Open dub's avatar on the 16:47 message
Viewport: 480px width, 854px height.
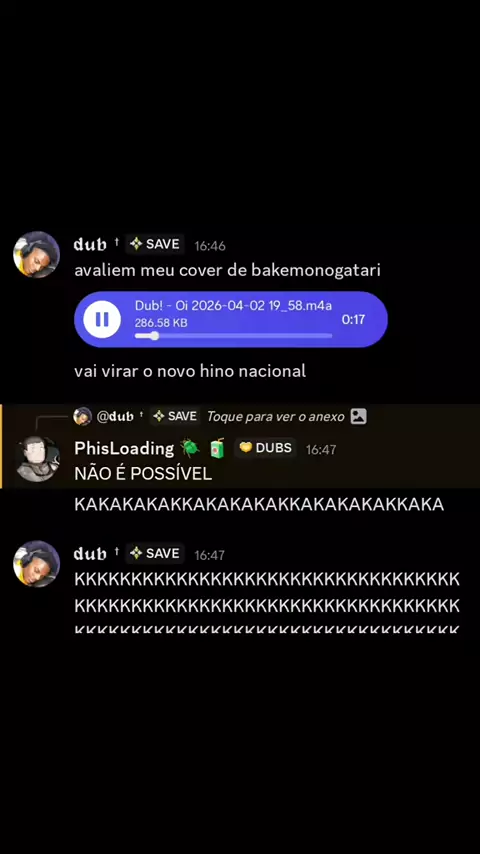tap(37, 564)
